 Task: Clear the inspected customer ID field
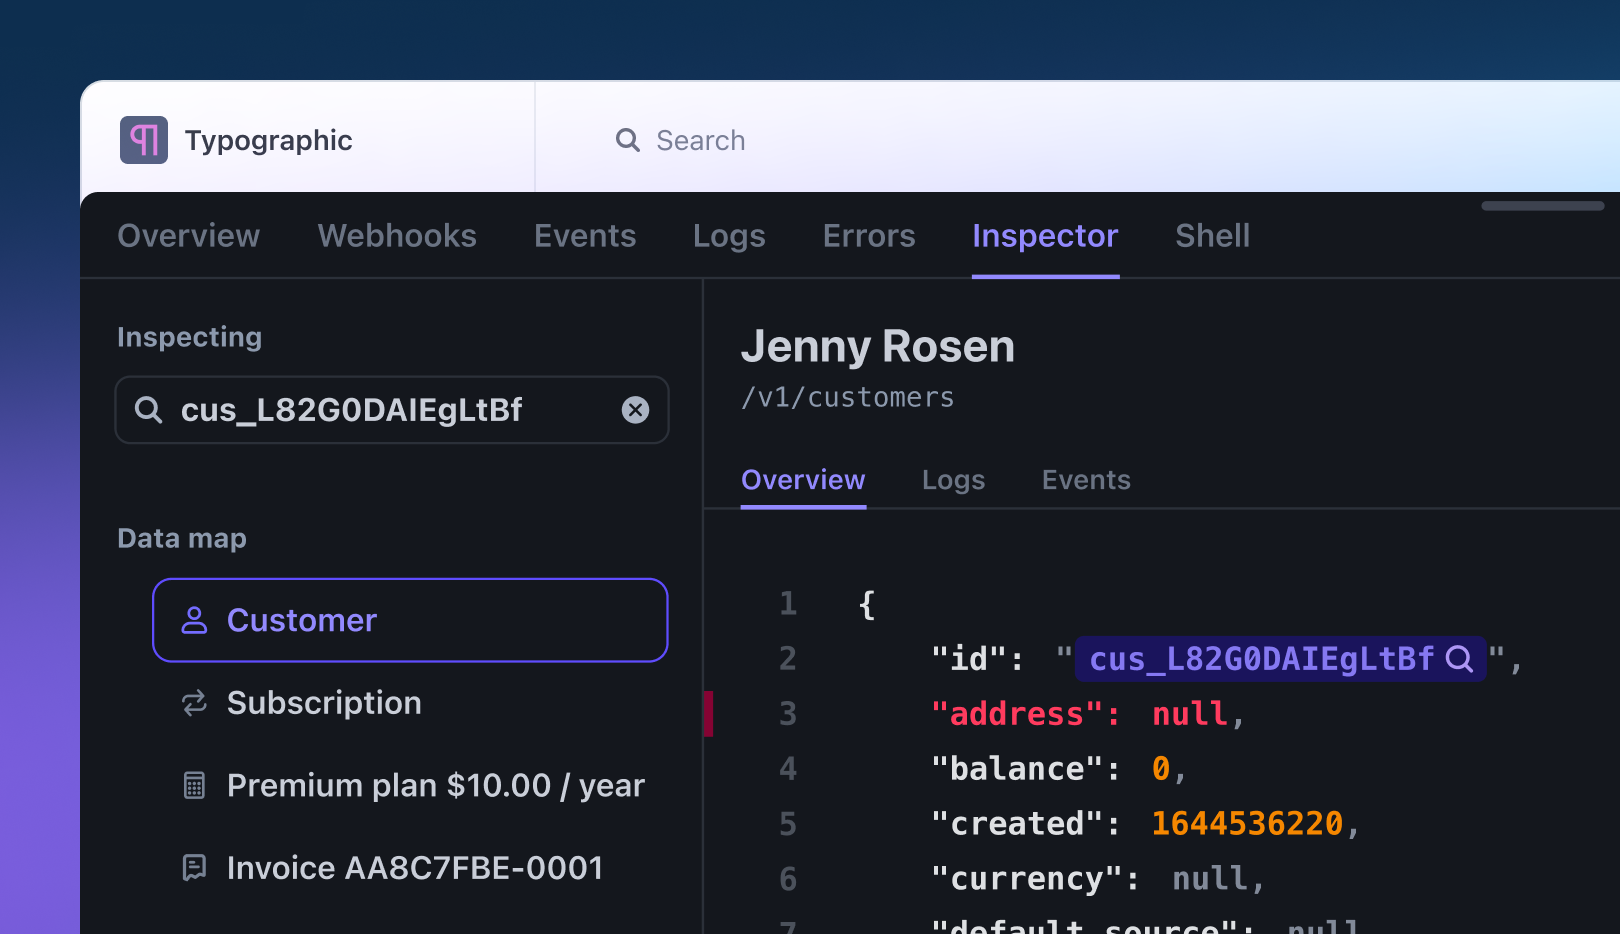click(635, 410)
